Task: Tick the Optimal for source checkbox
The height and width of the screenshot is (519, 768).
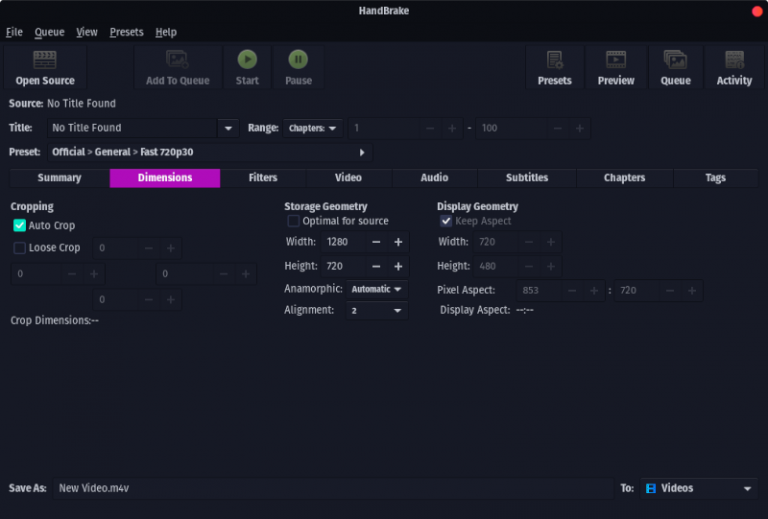Action: click(x=294, y=221)
